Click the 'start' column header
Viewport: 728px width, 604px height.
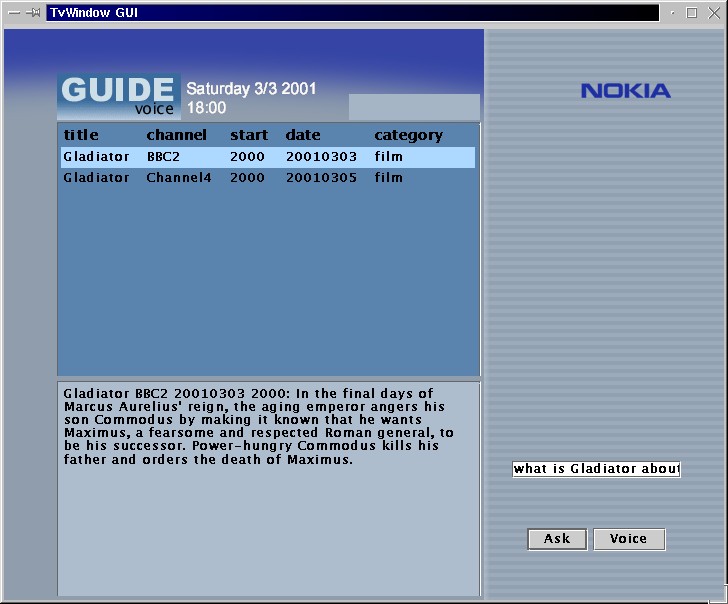click(x=249, y=135)
